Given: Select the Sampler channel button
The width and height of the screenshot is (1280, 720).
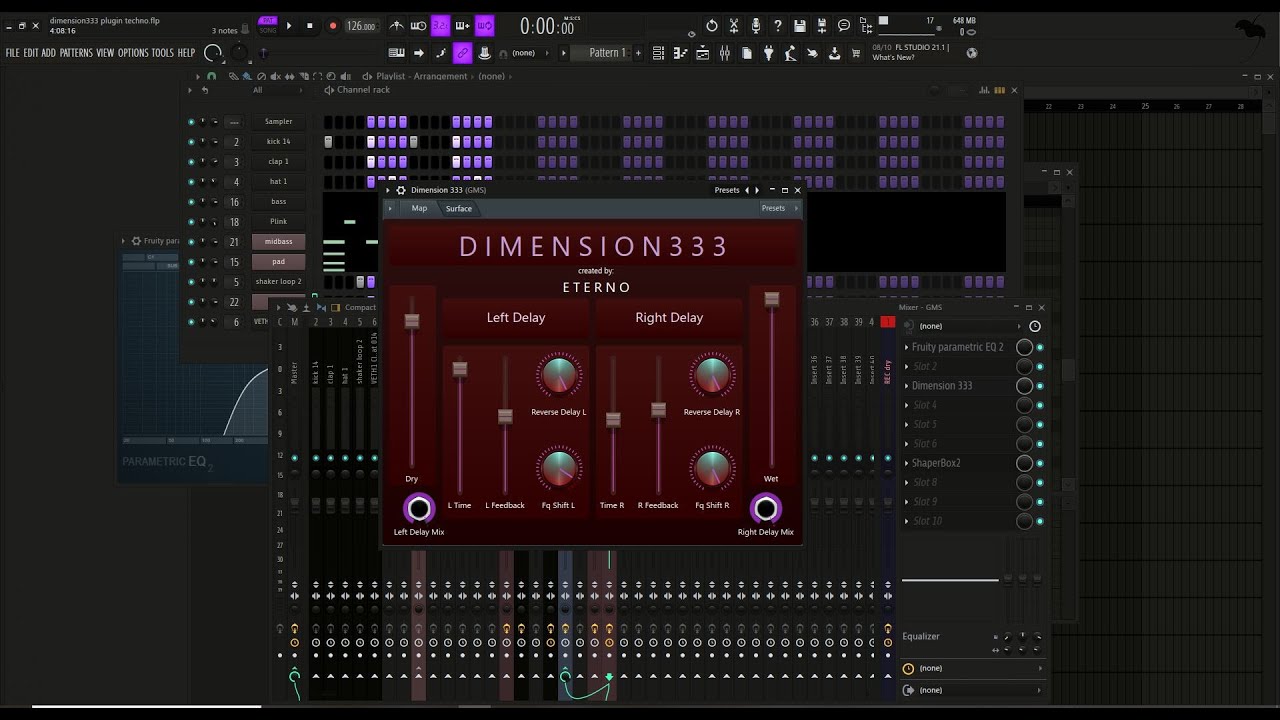Looking at the screenshot, I should pyautogui.click(x=278, y=122).
